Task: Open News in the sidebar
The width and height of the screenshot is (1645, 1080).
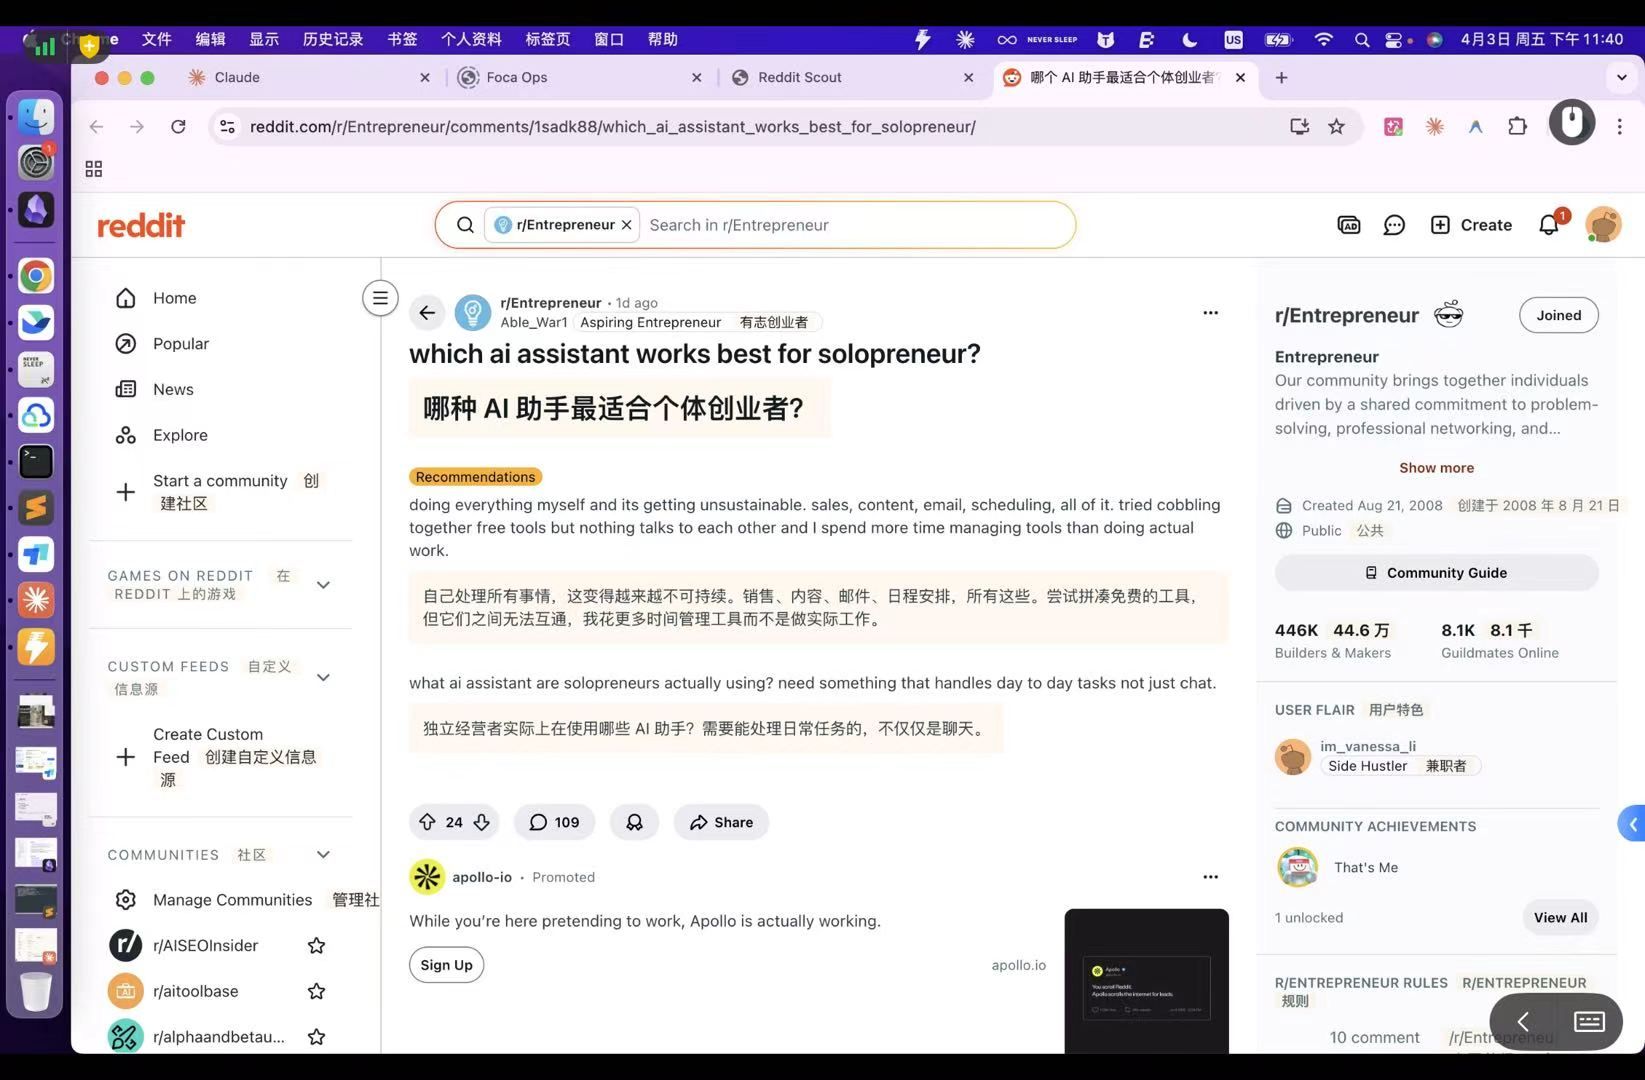Action: (172, 390)
